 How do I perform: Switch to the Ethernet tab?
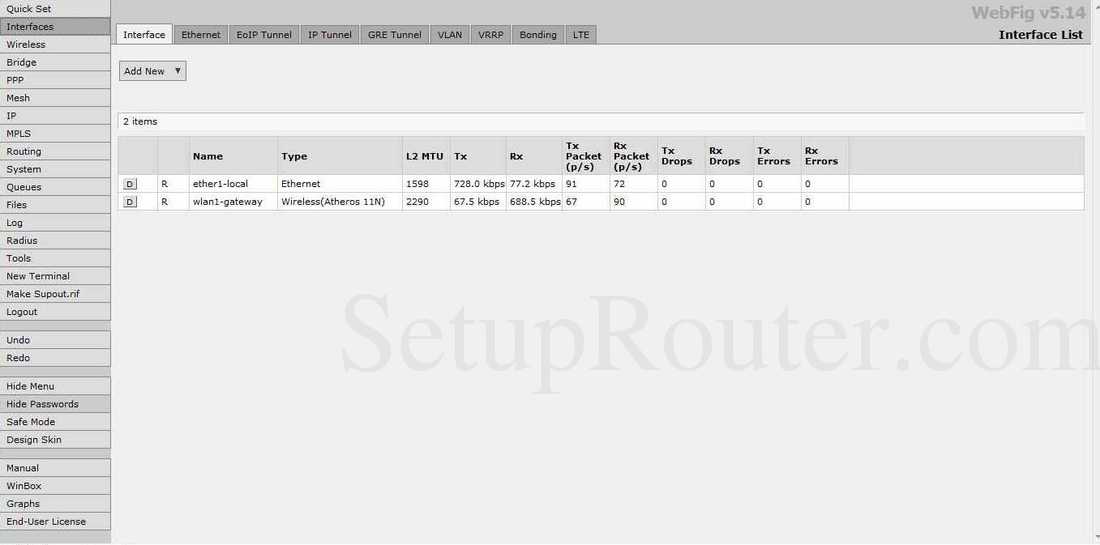(201, 34)
